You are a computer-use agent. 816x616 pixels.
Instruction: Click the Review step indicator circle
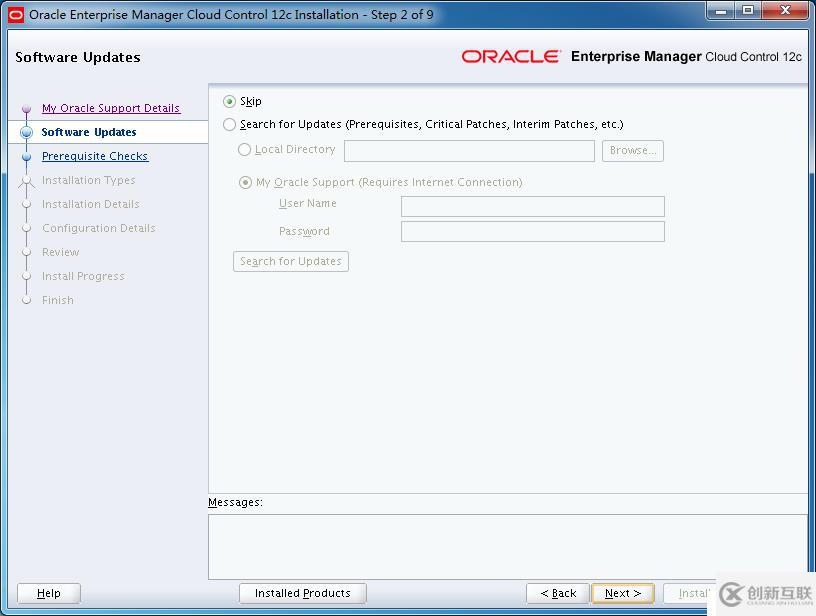click(x=27, y=252)
